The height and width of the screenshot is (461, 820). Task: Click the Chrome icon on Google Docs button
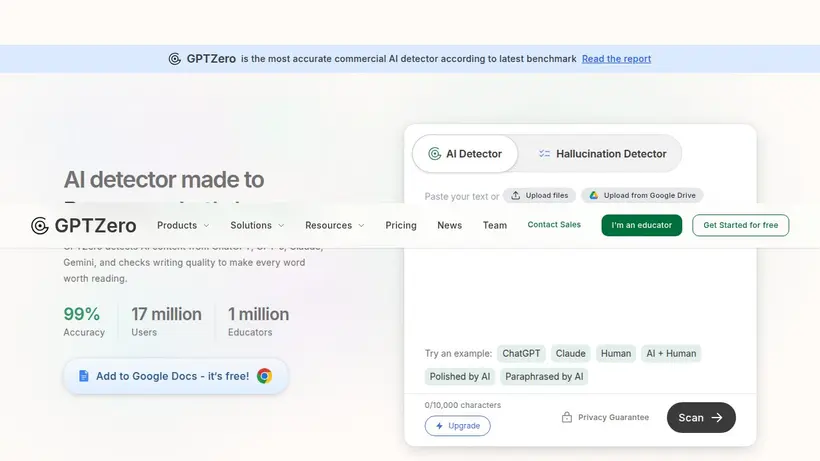265,376
